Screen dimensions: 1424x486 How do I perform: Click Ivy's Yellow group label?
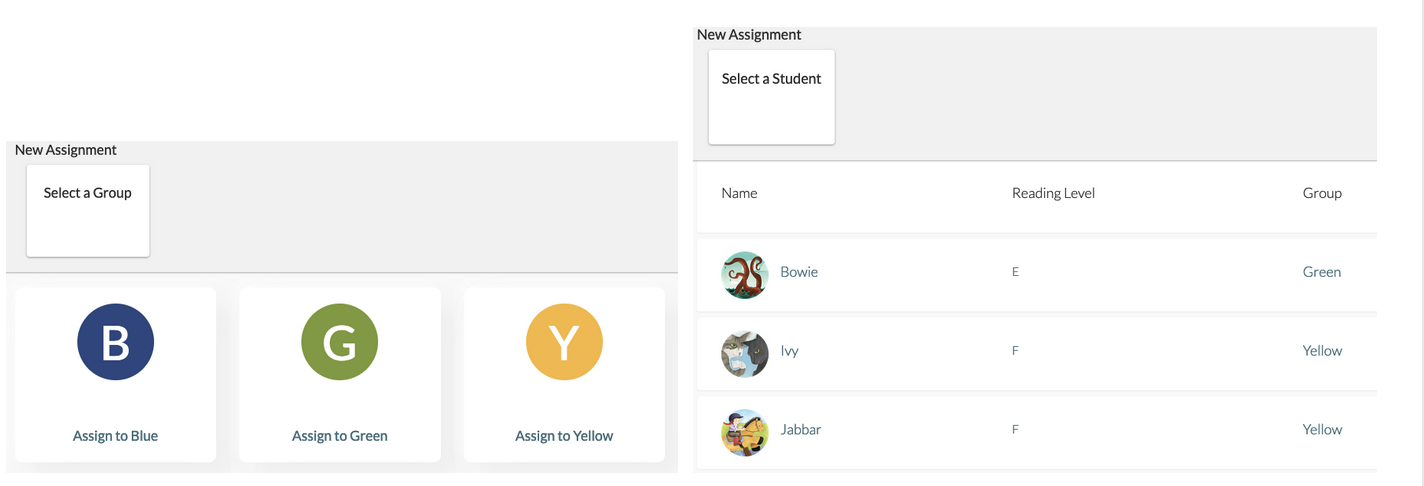click(x=1322, y=351)
